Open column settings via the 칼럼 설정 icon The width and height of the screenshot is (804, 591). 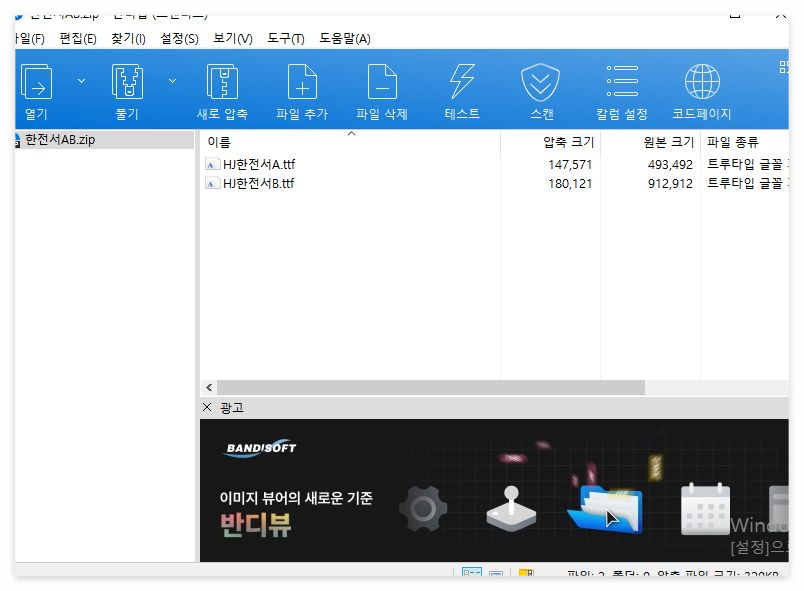621,88
